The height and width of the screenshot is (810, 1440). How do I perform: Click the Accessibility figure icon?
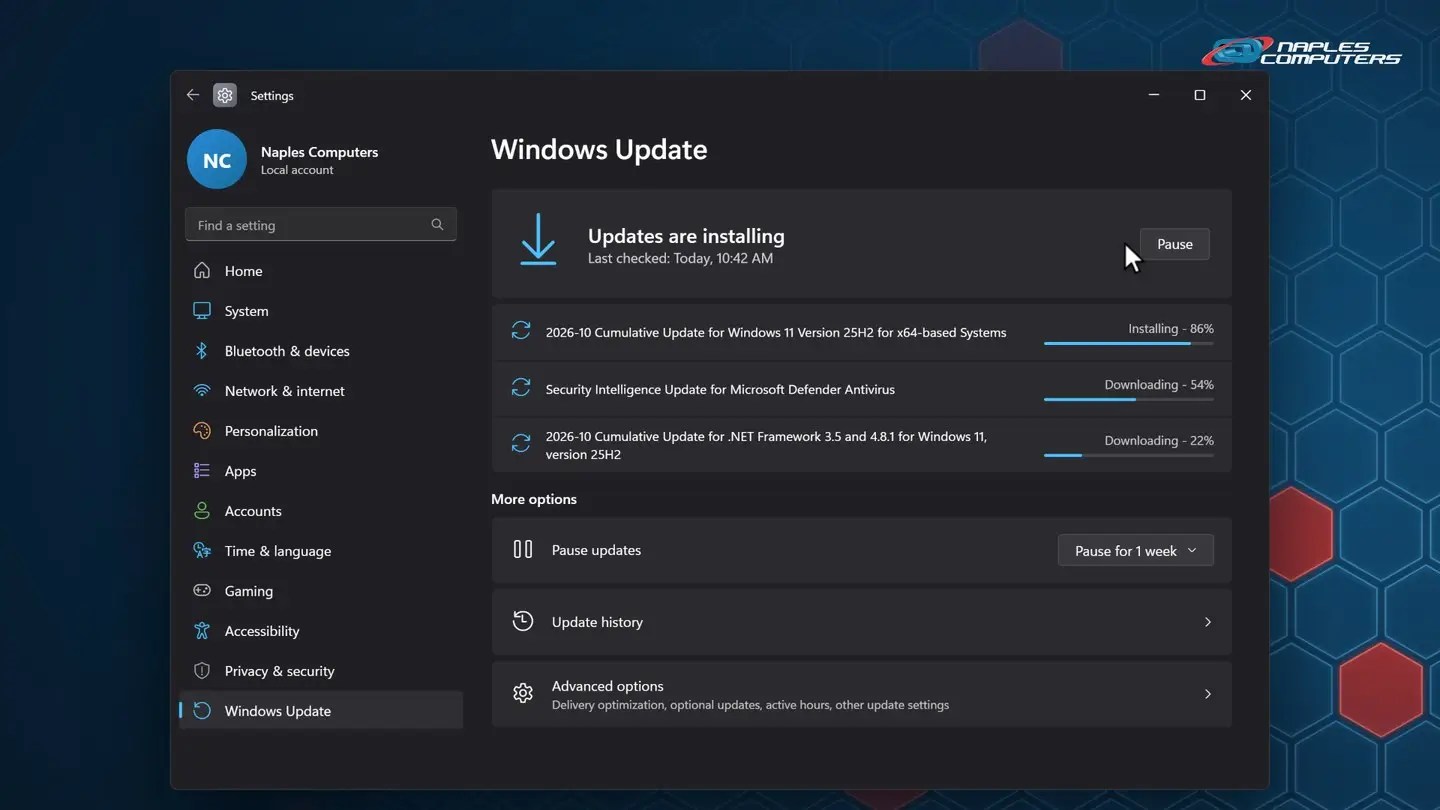click(202, 631)
